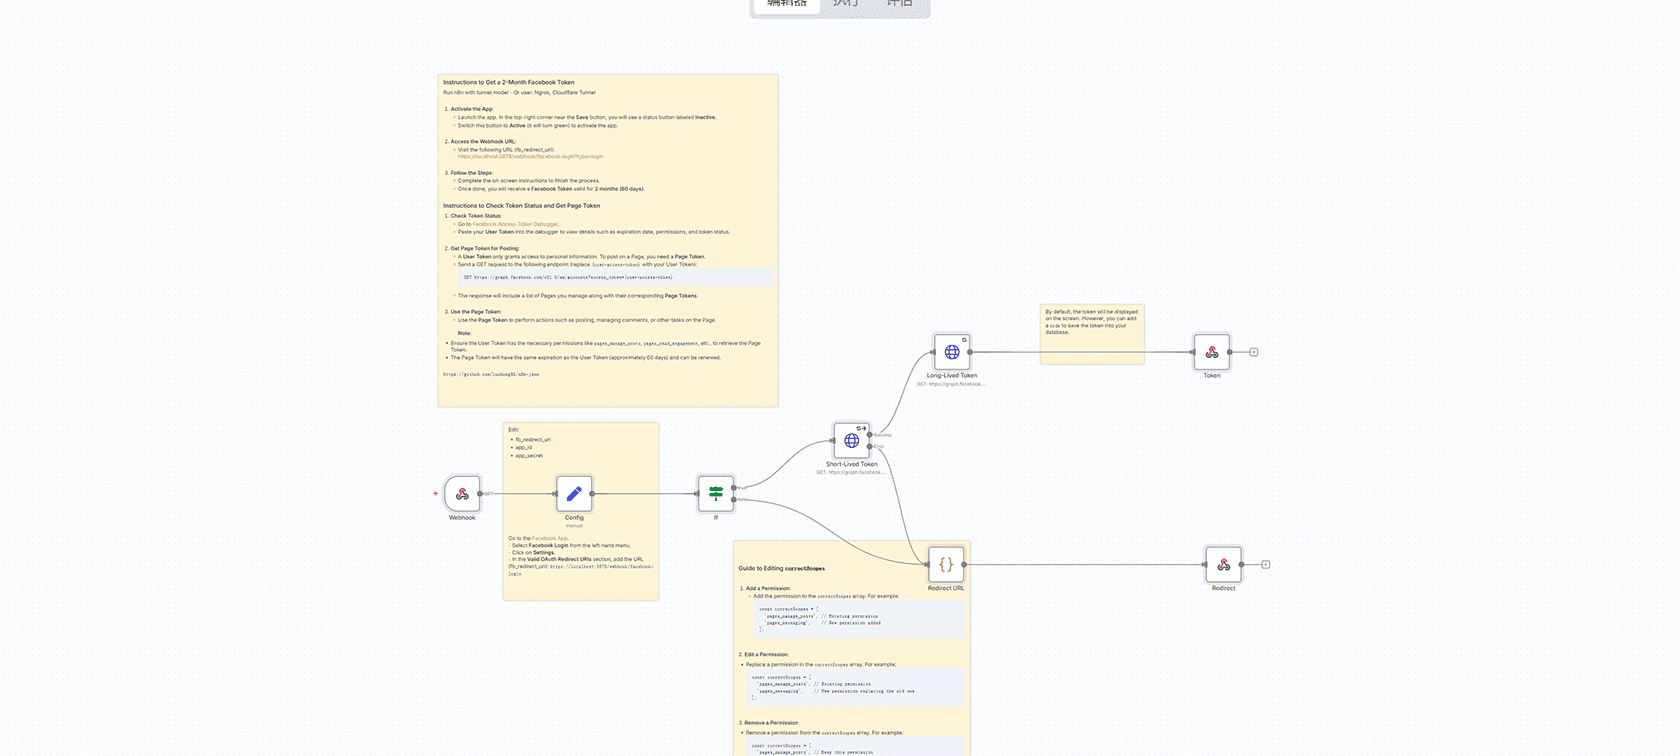Click the Short-Lived Token Success output port

click(x=870, y=435)
